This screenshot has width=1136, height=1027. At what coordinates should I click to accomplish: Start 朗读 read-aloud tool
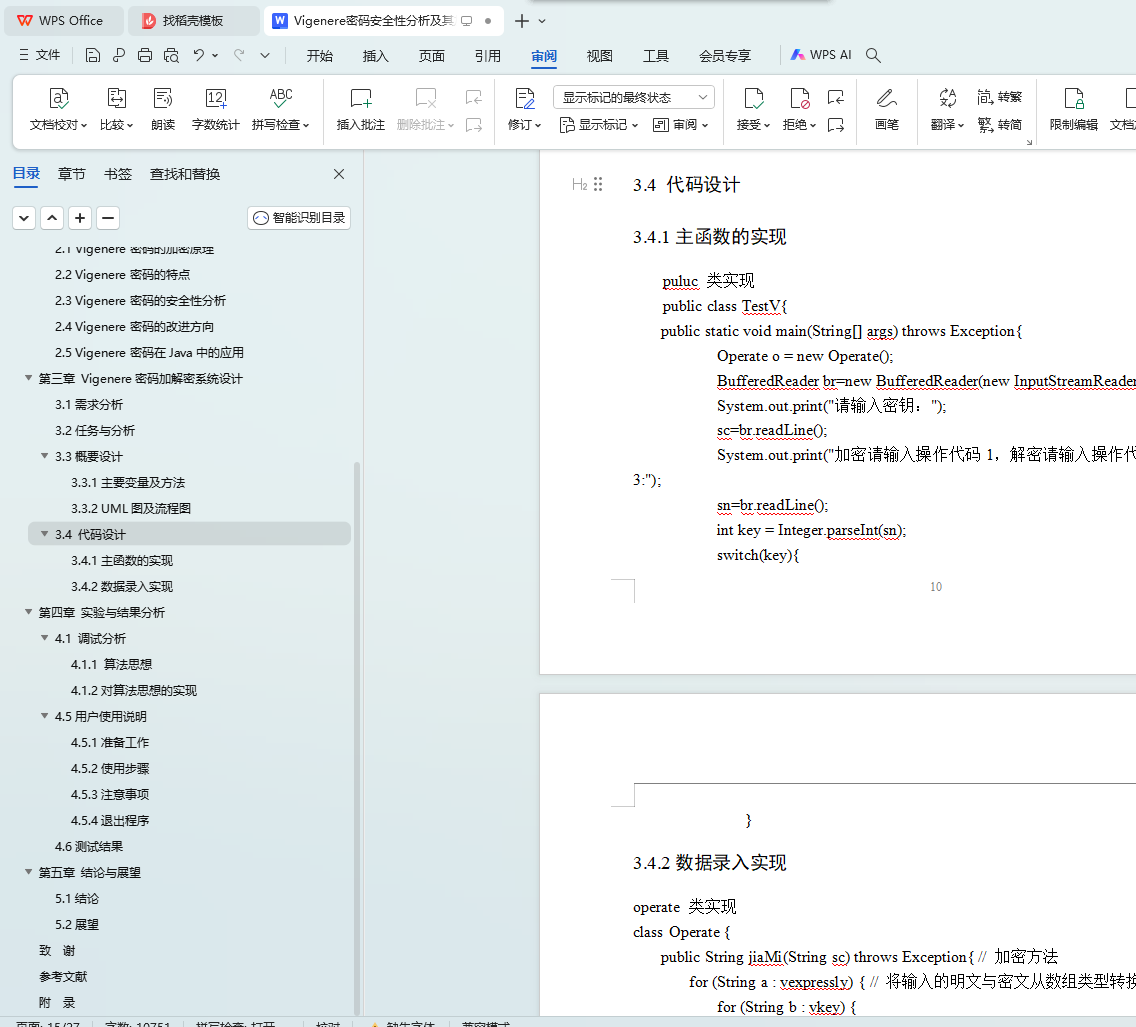click(163, 109)
